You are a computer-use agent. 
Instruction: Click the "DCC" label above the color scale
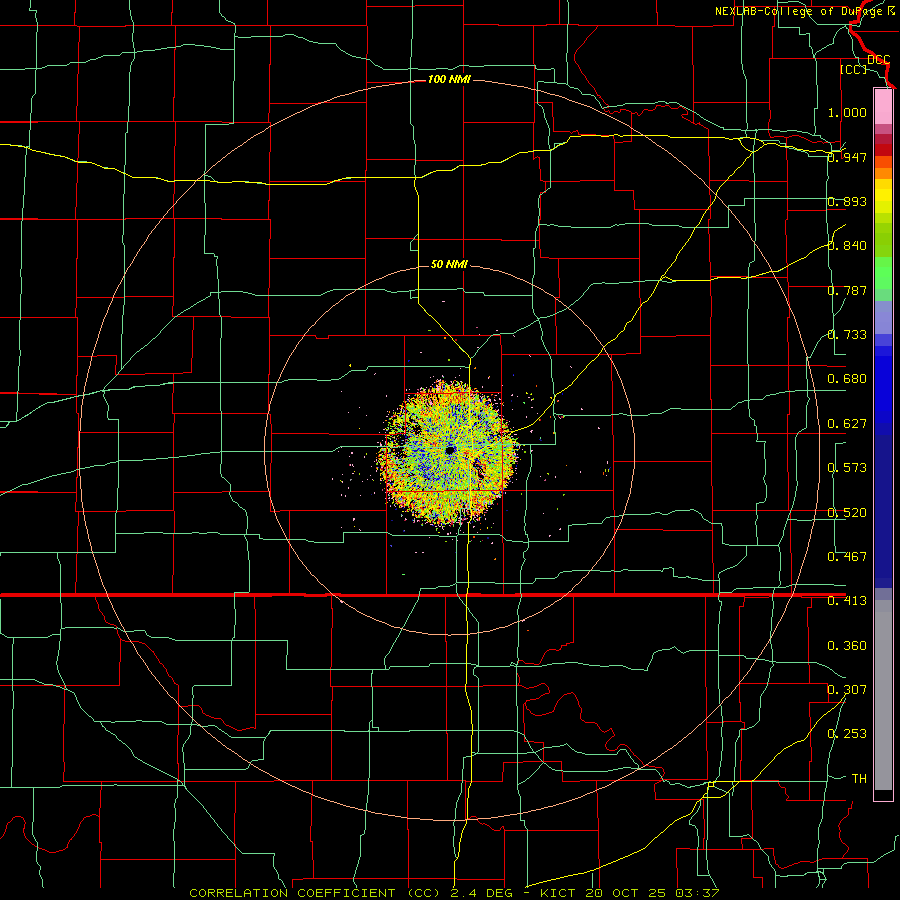tap(878, 59)
